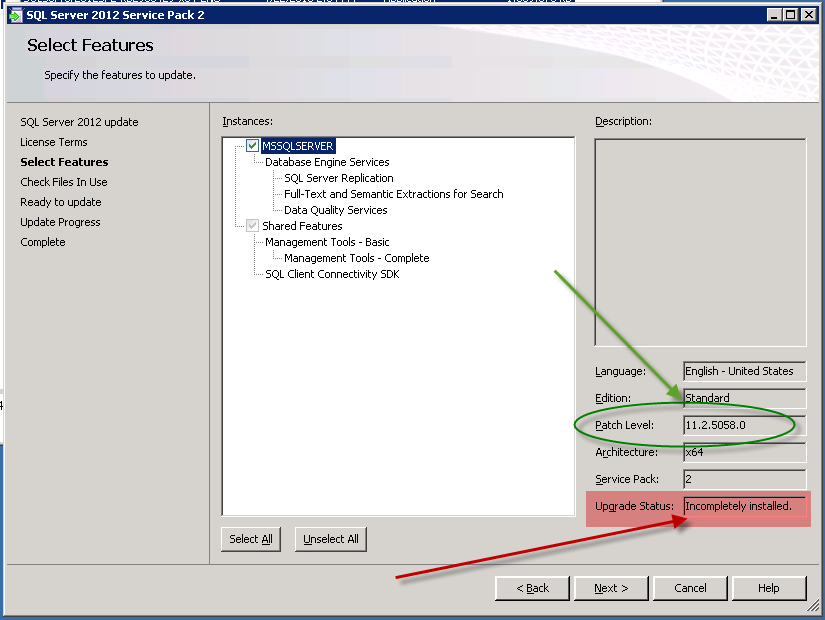
Task: Click the Select Features step in sidebar
Action: click(64, 162)
